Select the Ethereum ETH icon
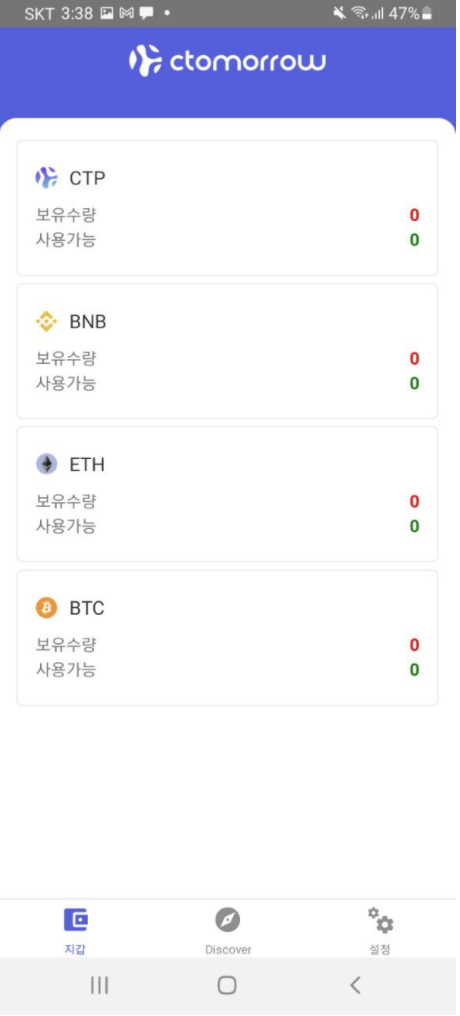The image size is (460, 1016). pos(46,464)
